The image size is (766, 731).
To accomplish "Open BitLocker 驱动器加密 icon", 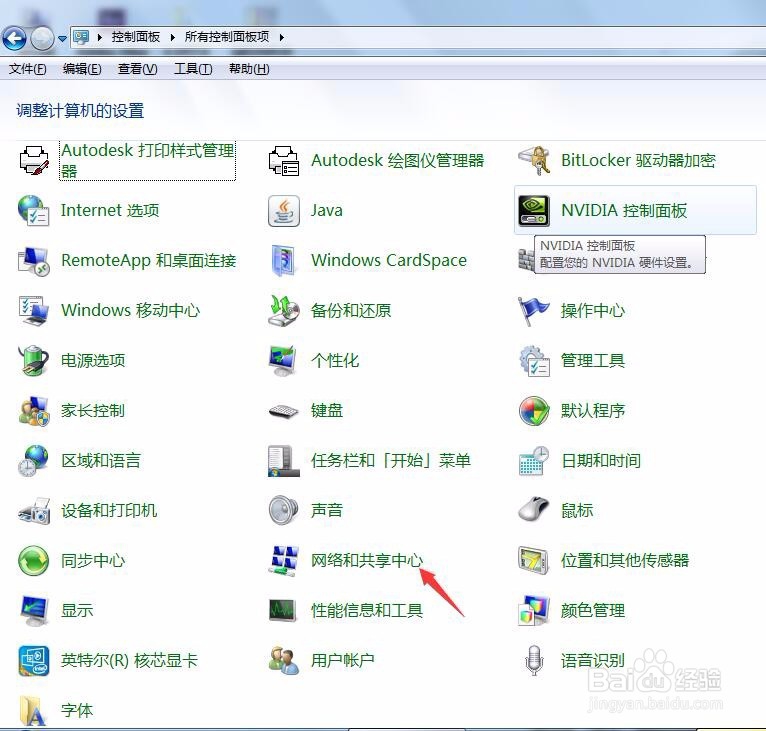I will tap(534, 160).
